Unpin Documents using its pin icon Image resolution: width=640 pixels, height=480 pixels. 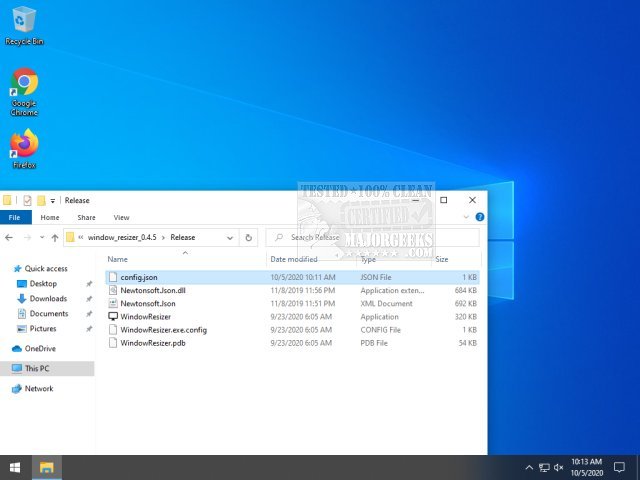point(89,314)
